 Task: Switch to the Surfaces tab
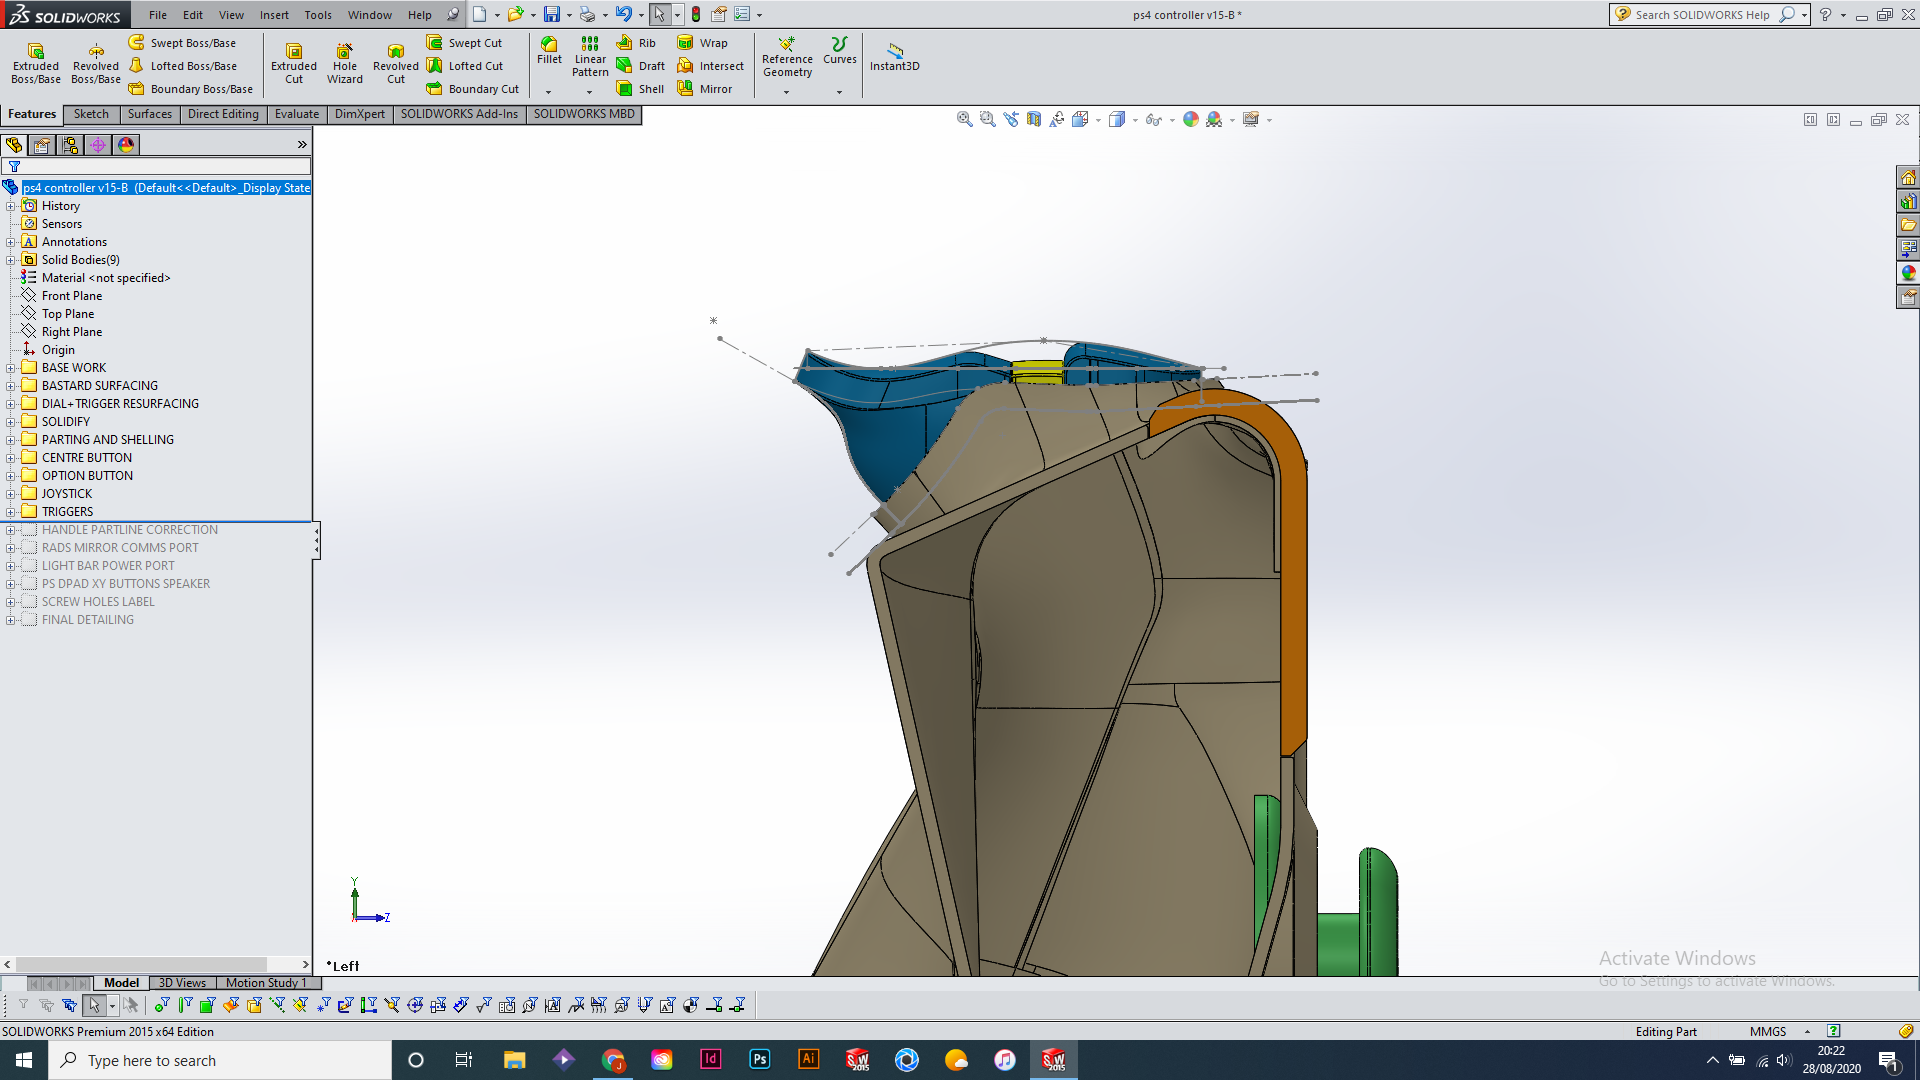click(149, 114)
